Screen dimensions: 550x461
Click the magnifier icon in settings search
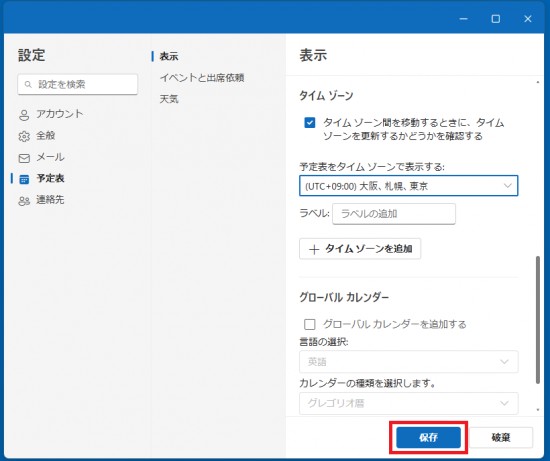[28, 84]
